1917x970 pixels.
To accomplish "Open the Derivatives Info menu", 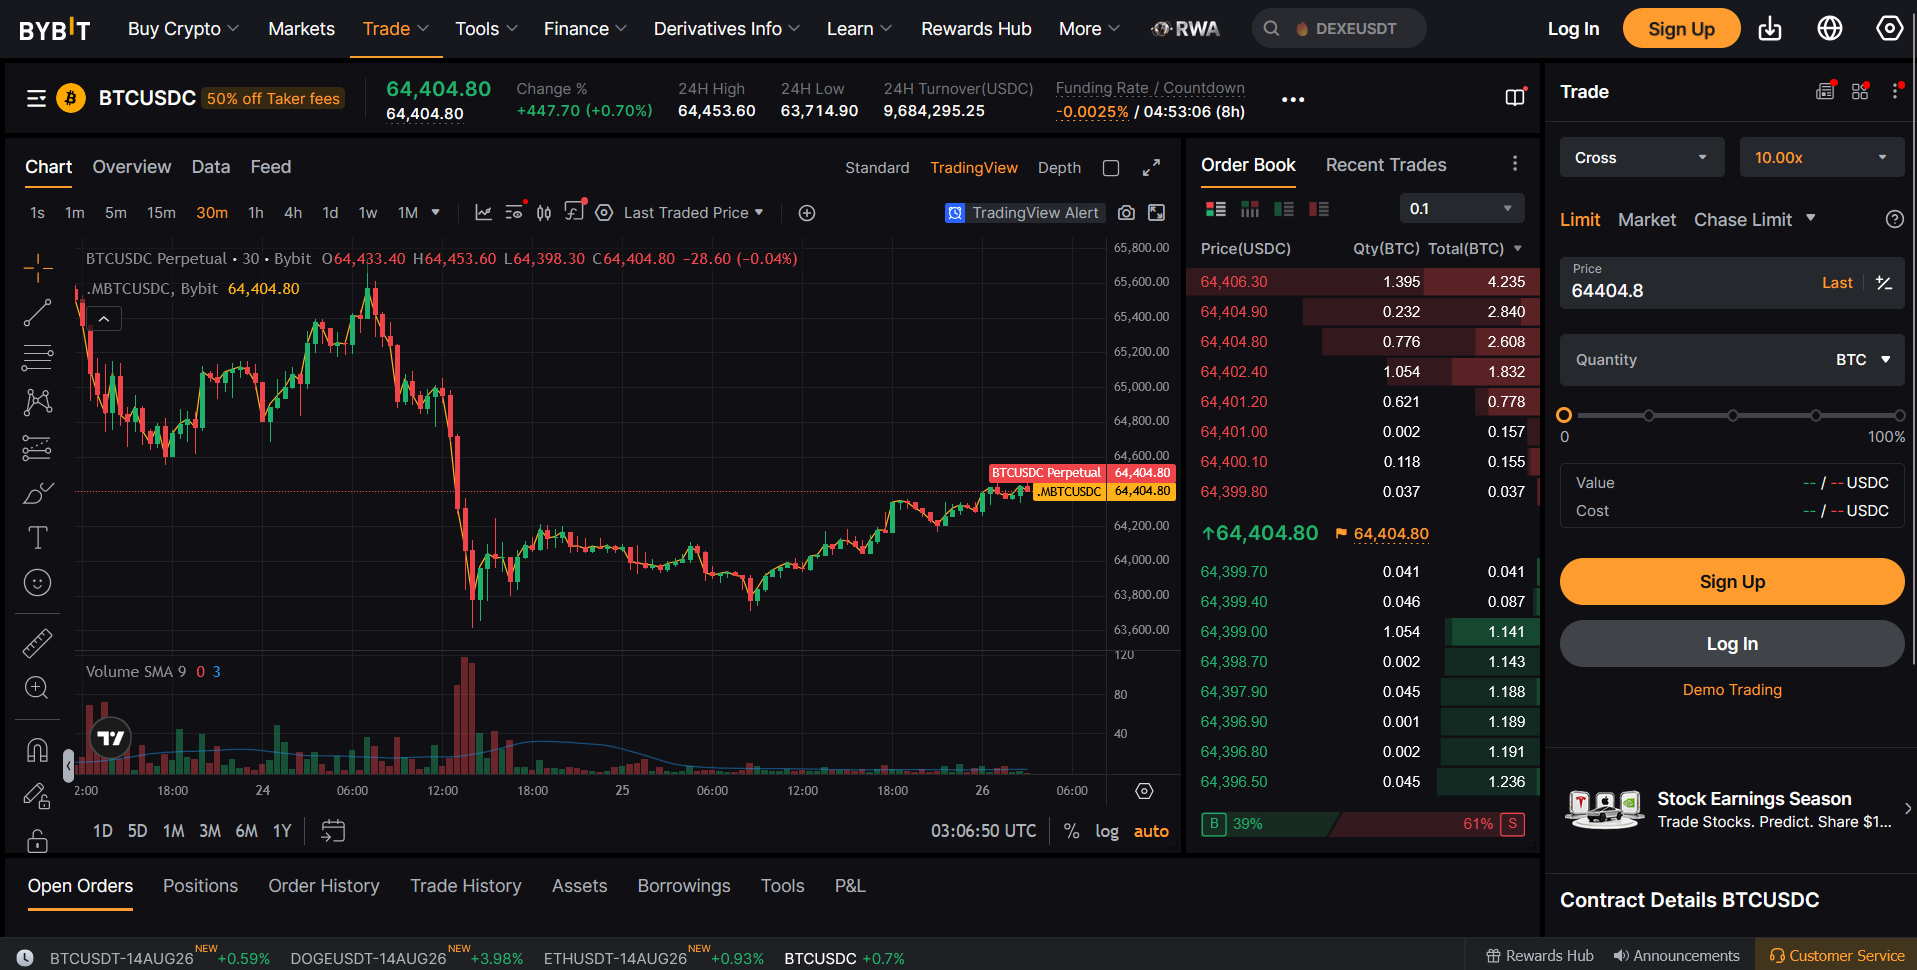I will tap(727, 29).
